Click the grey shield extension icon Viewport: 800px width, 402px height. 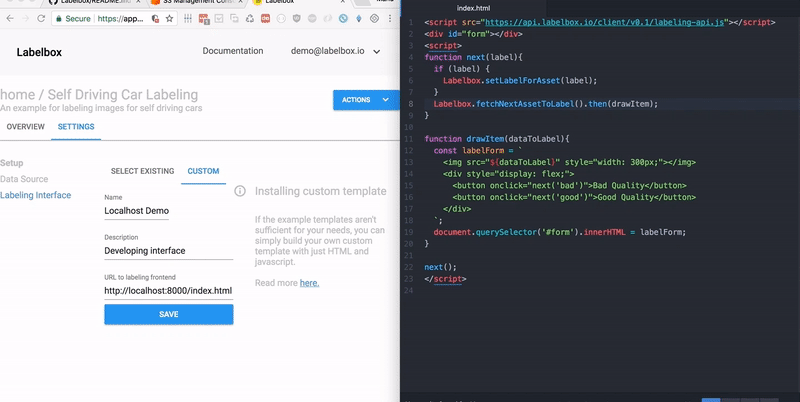296,19
